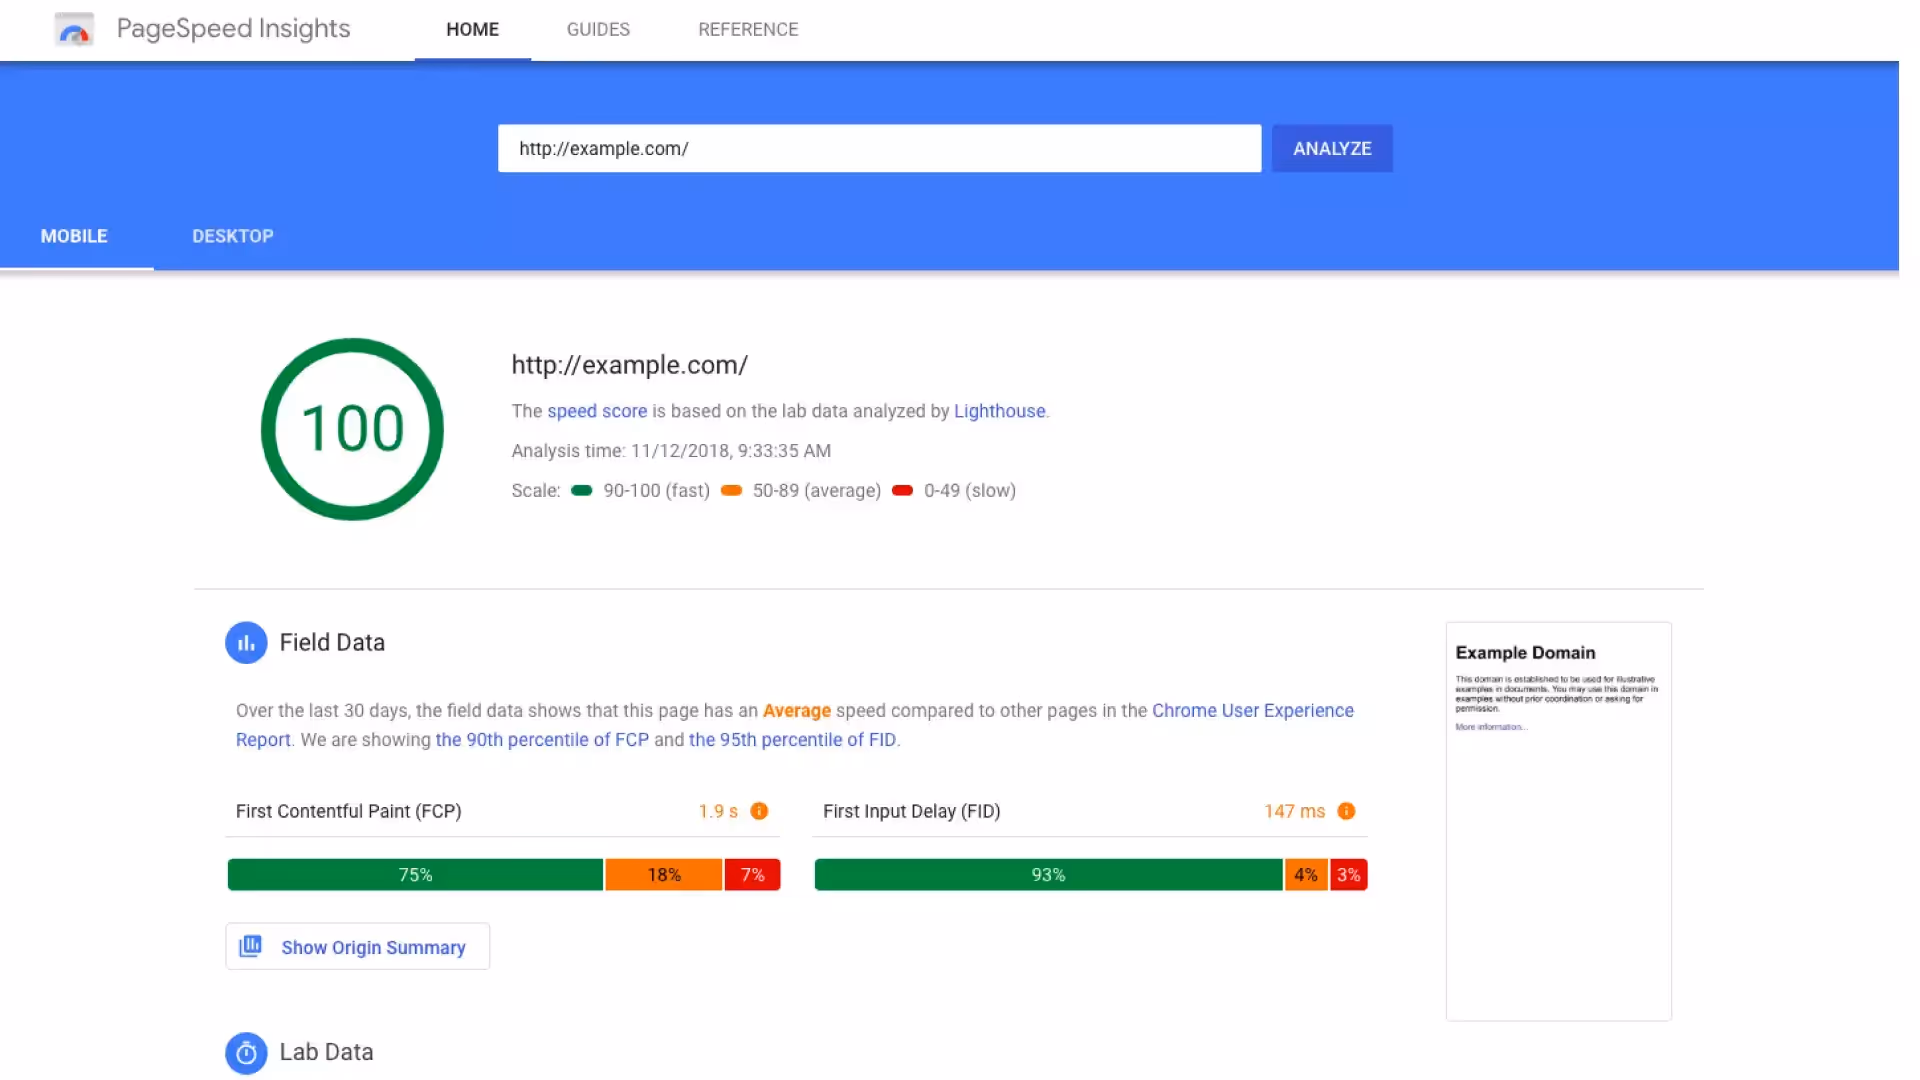Image resolution: width=1920 pixels, height=1080 pixels.
Task: Switch to the Desktop results tab
Action: point(233,236)
